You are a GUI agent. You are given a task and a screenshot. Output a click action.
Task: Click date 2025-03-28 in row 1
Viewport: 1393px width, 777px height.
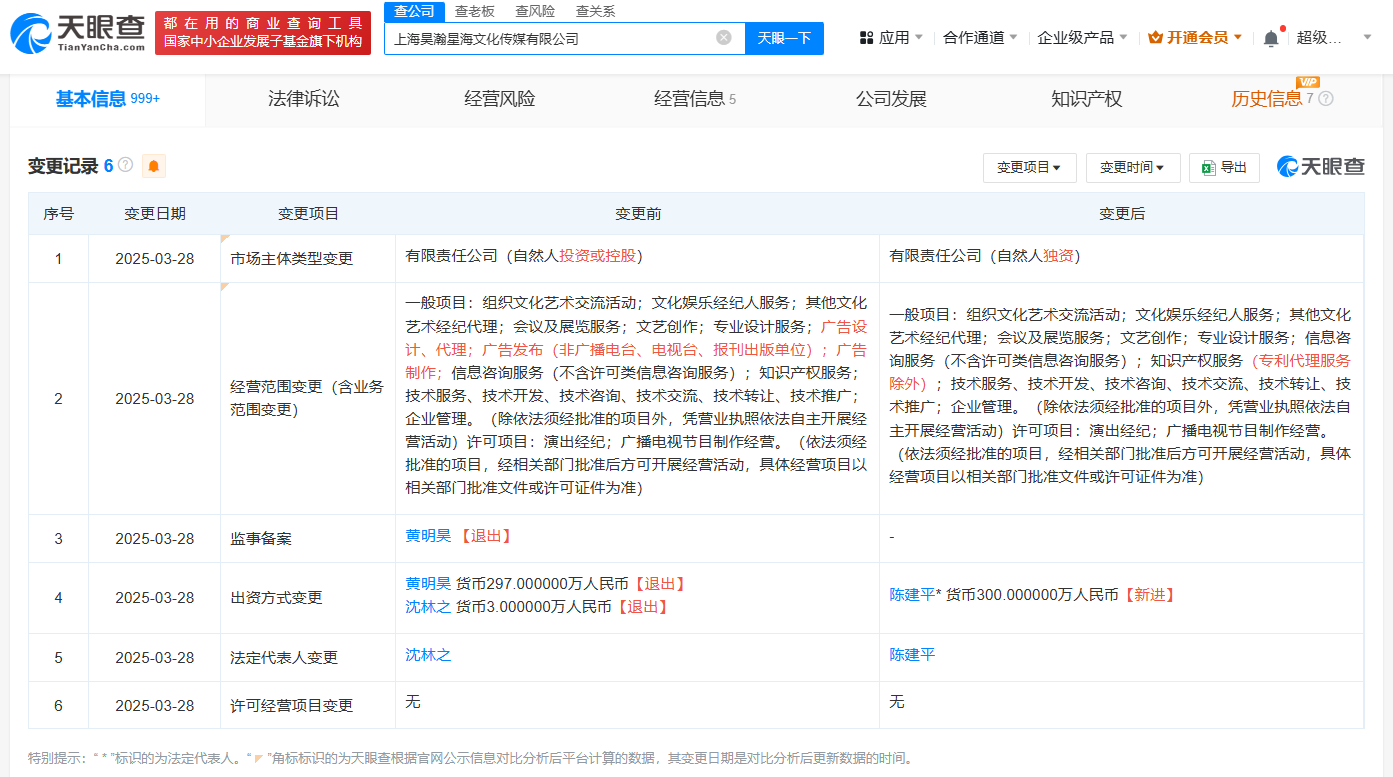point(155,259)
